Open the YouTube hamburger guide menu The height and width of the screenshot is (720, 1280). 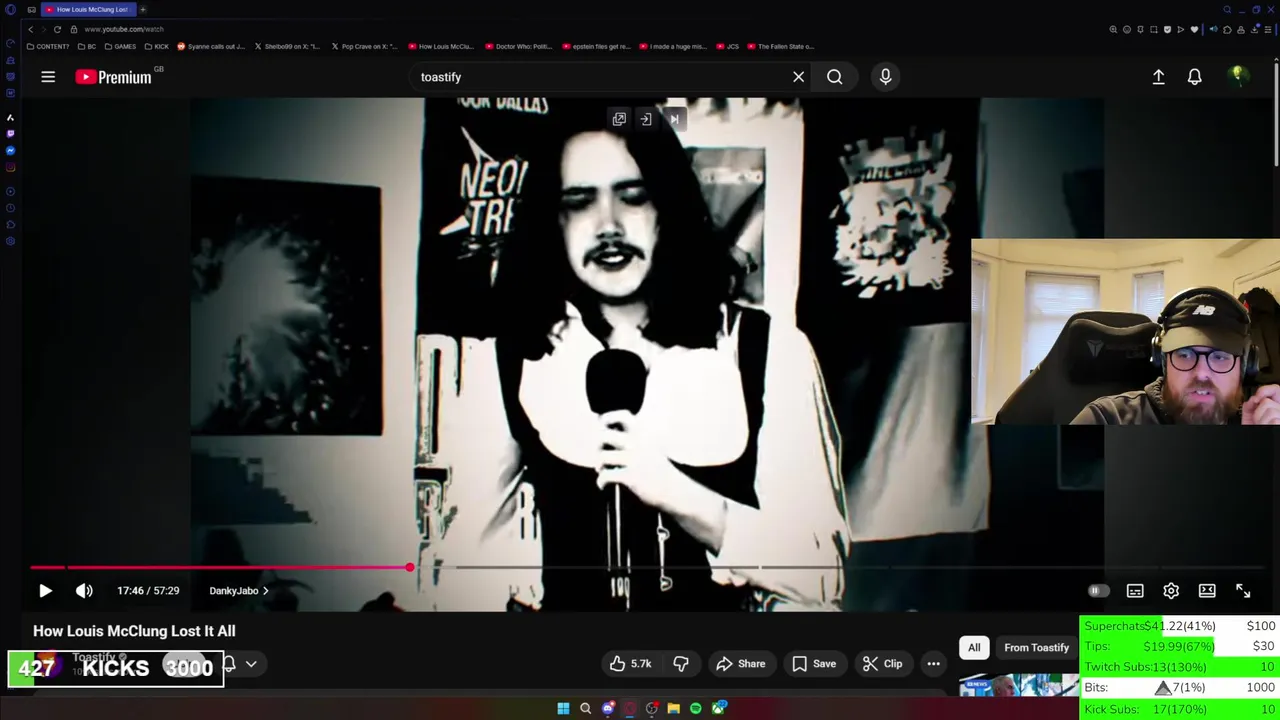click(48, 77)
